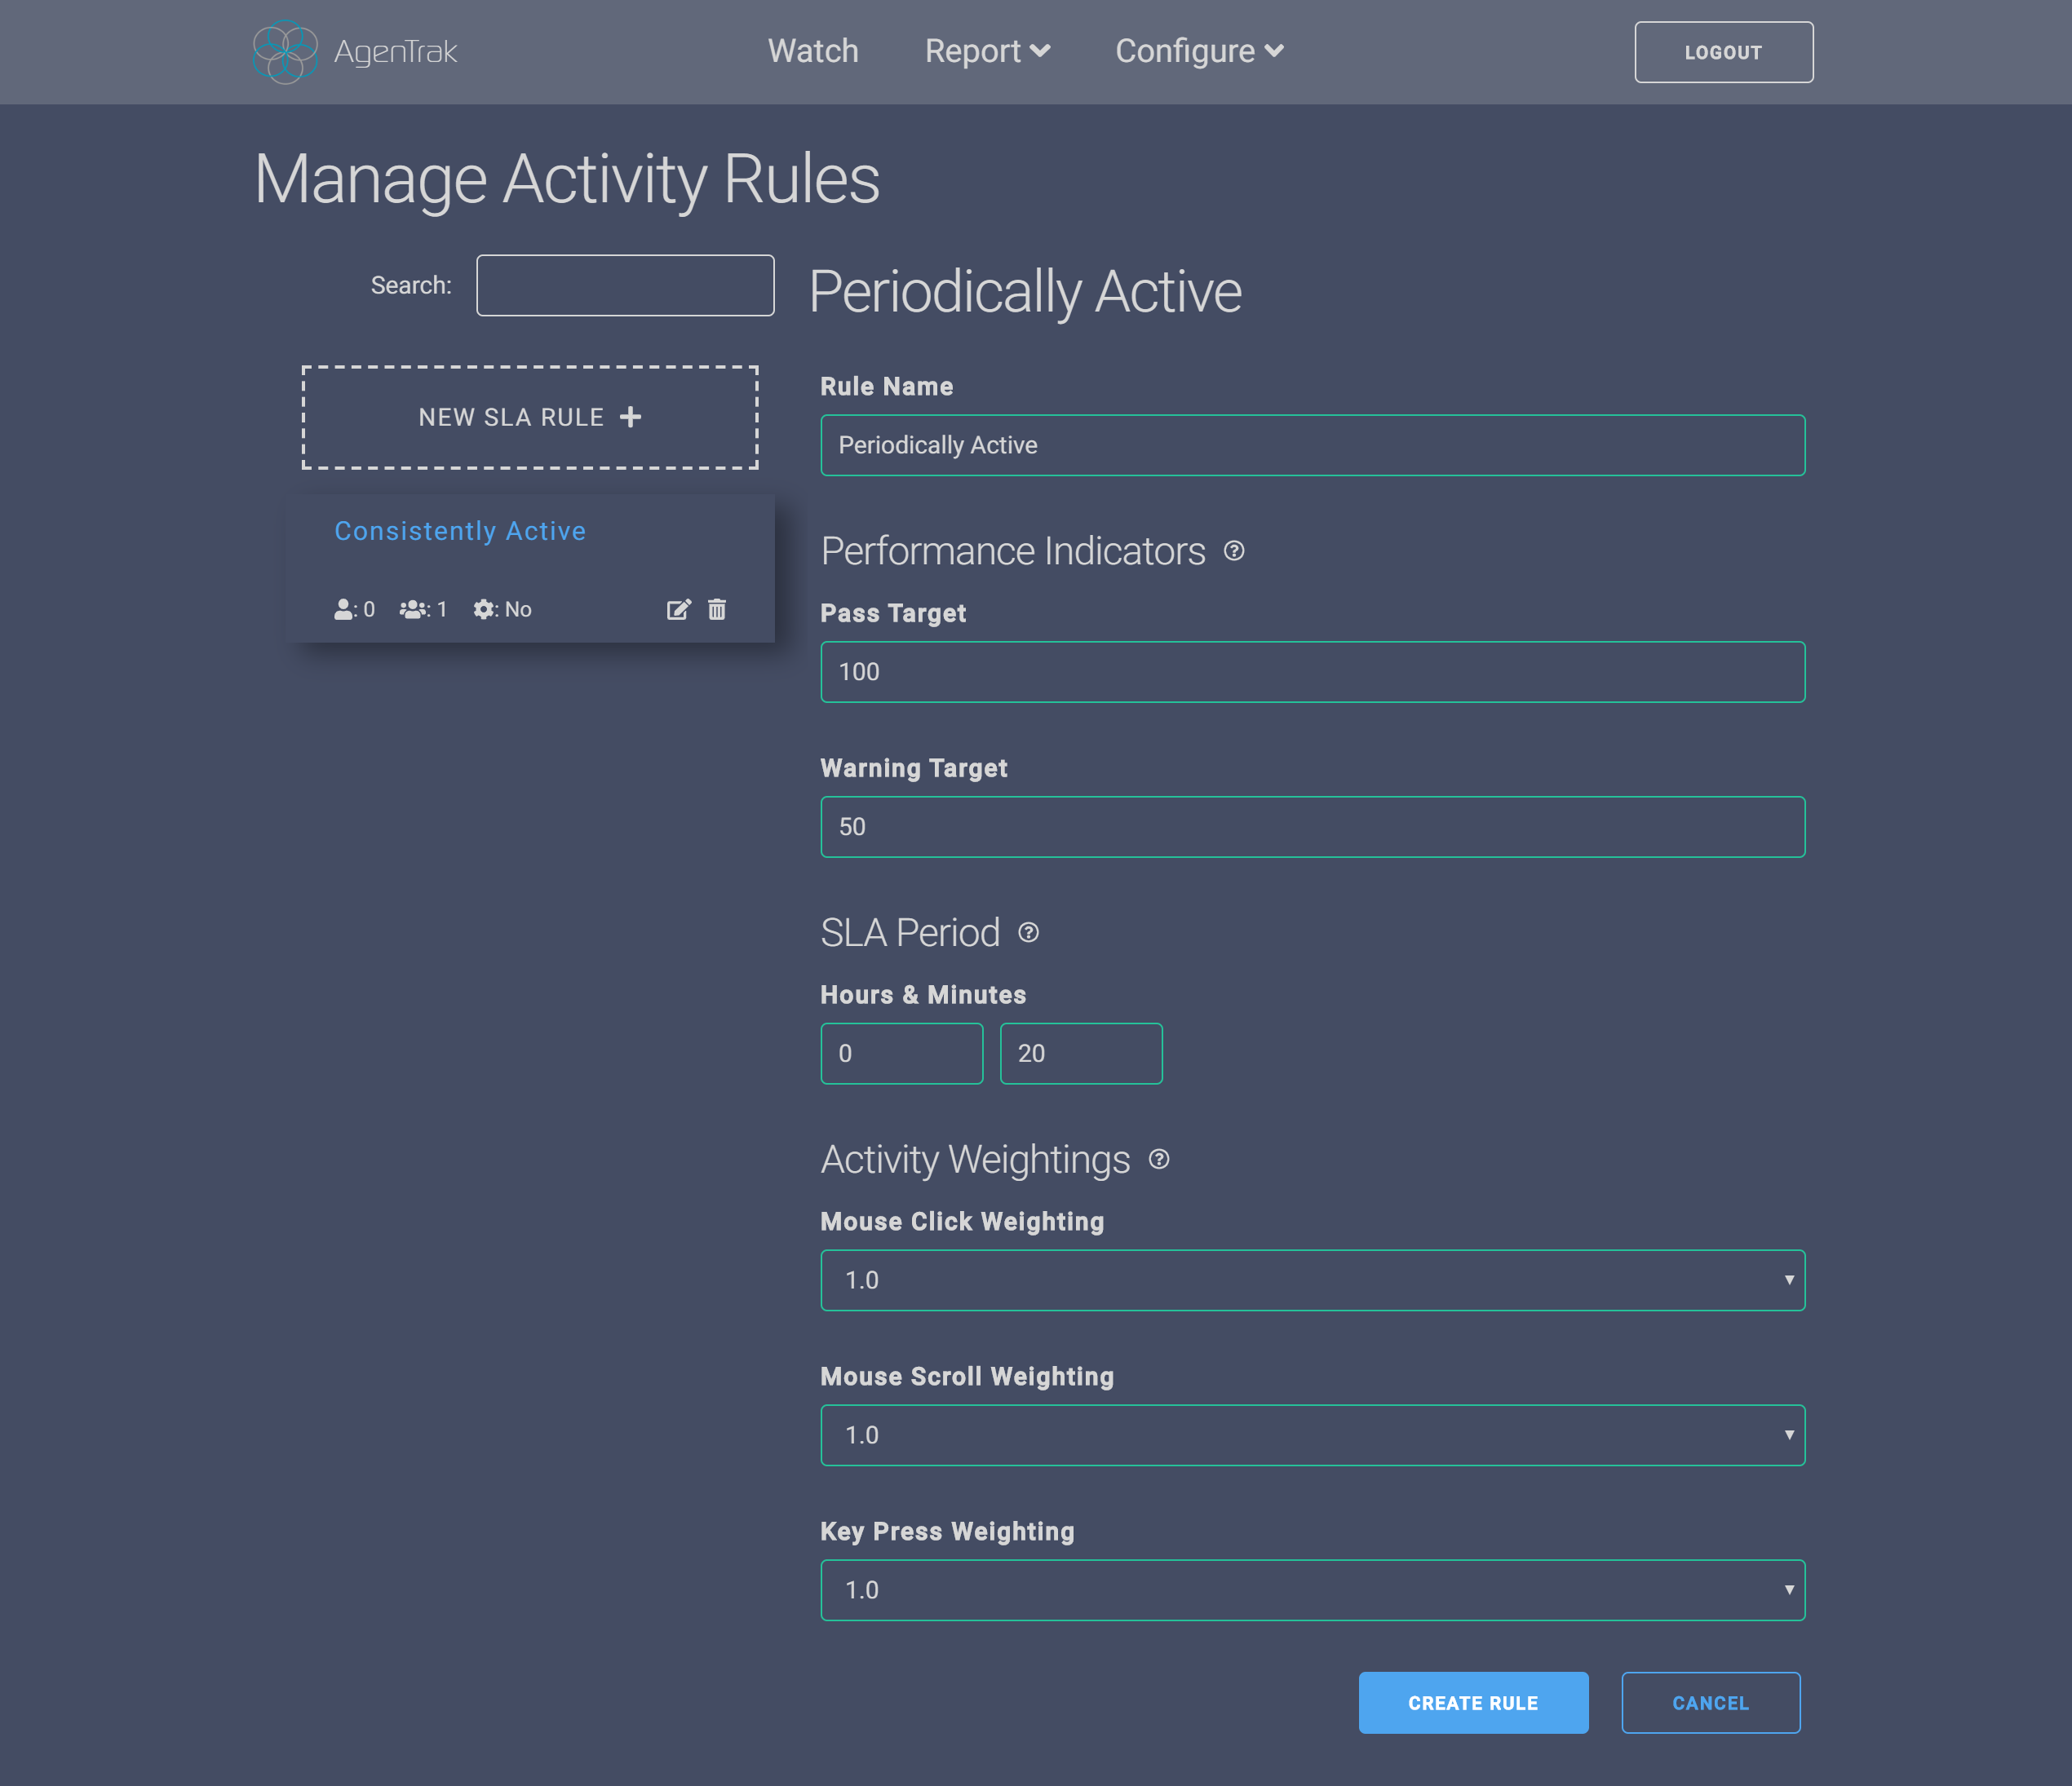The image size is (2072, 1786).
Task: Click the Logout button
Action: pos(1723,52)
